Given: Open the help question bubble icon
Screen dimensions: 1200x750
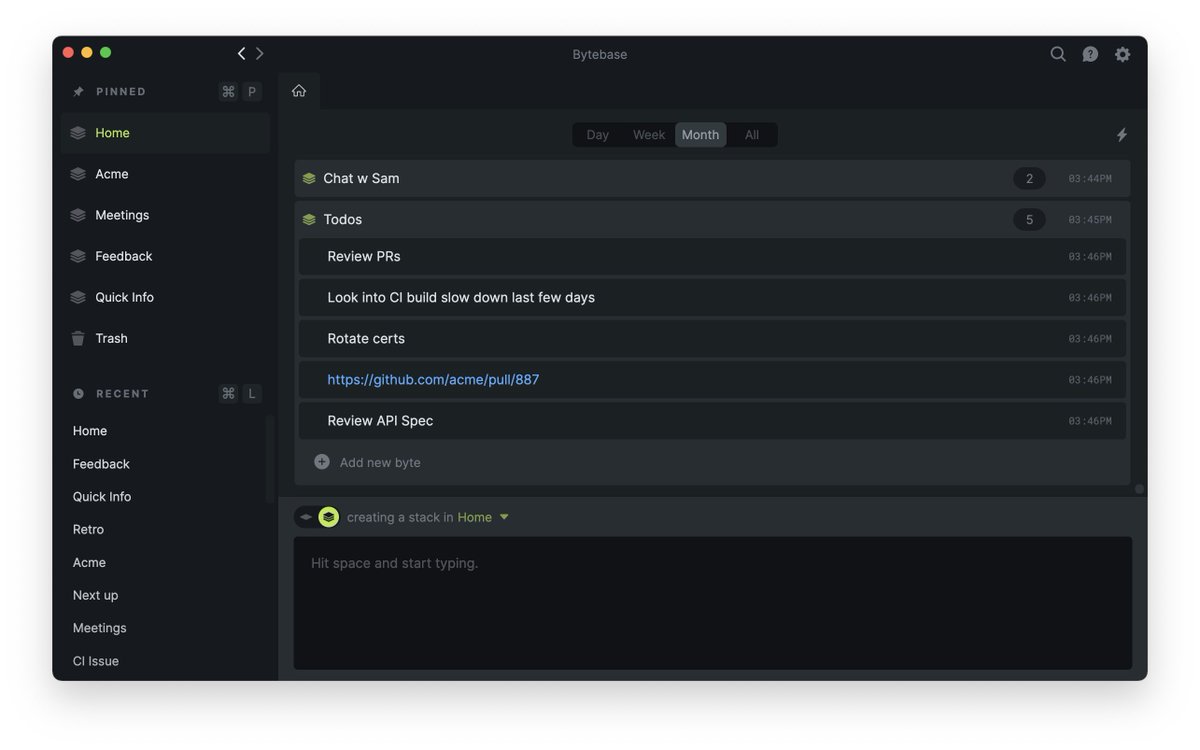Looking at the screenshot, I should click(1090, 54).
